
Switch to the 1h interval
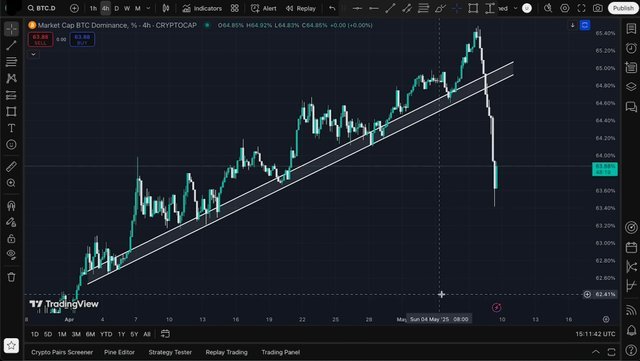(x=93, y=8)
